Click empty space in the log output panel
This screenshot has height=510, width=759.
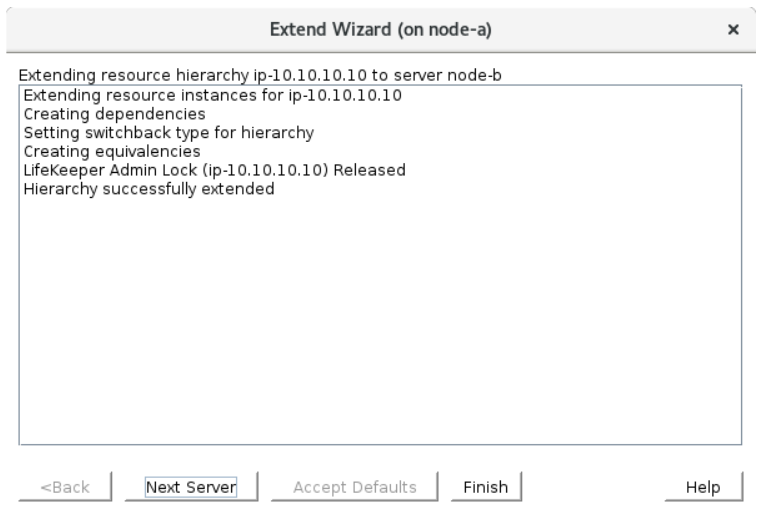point(380,330)
